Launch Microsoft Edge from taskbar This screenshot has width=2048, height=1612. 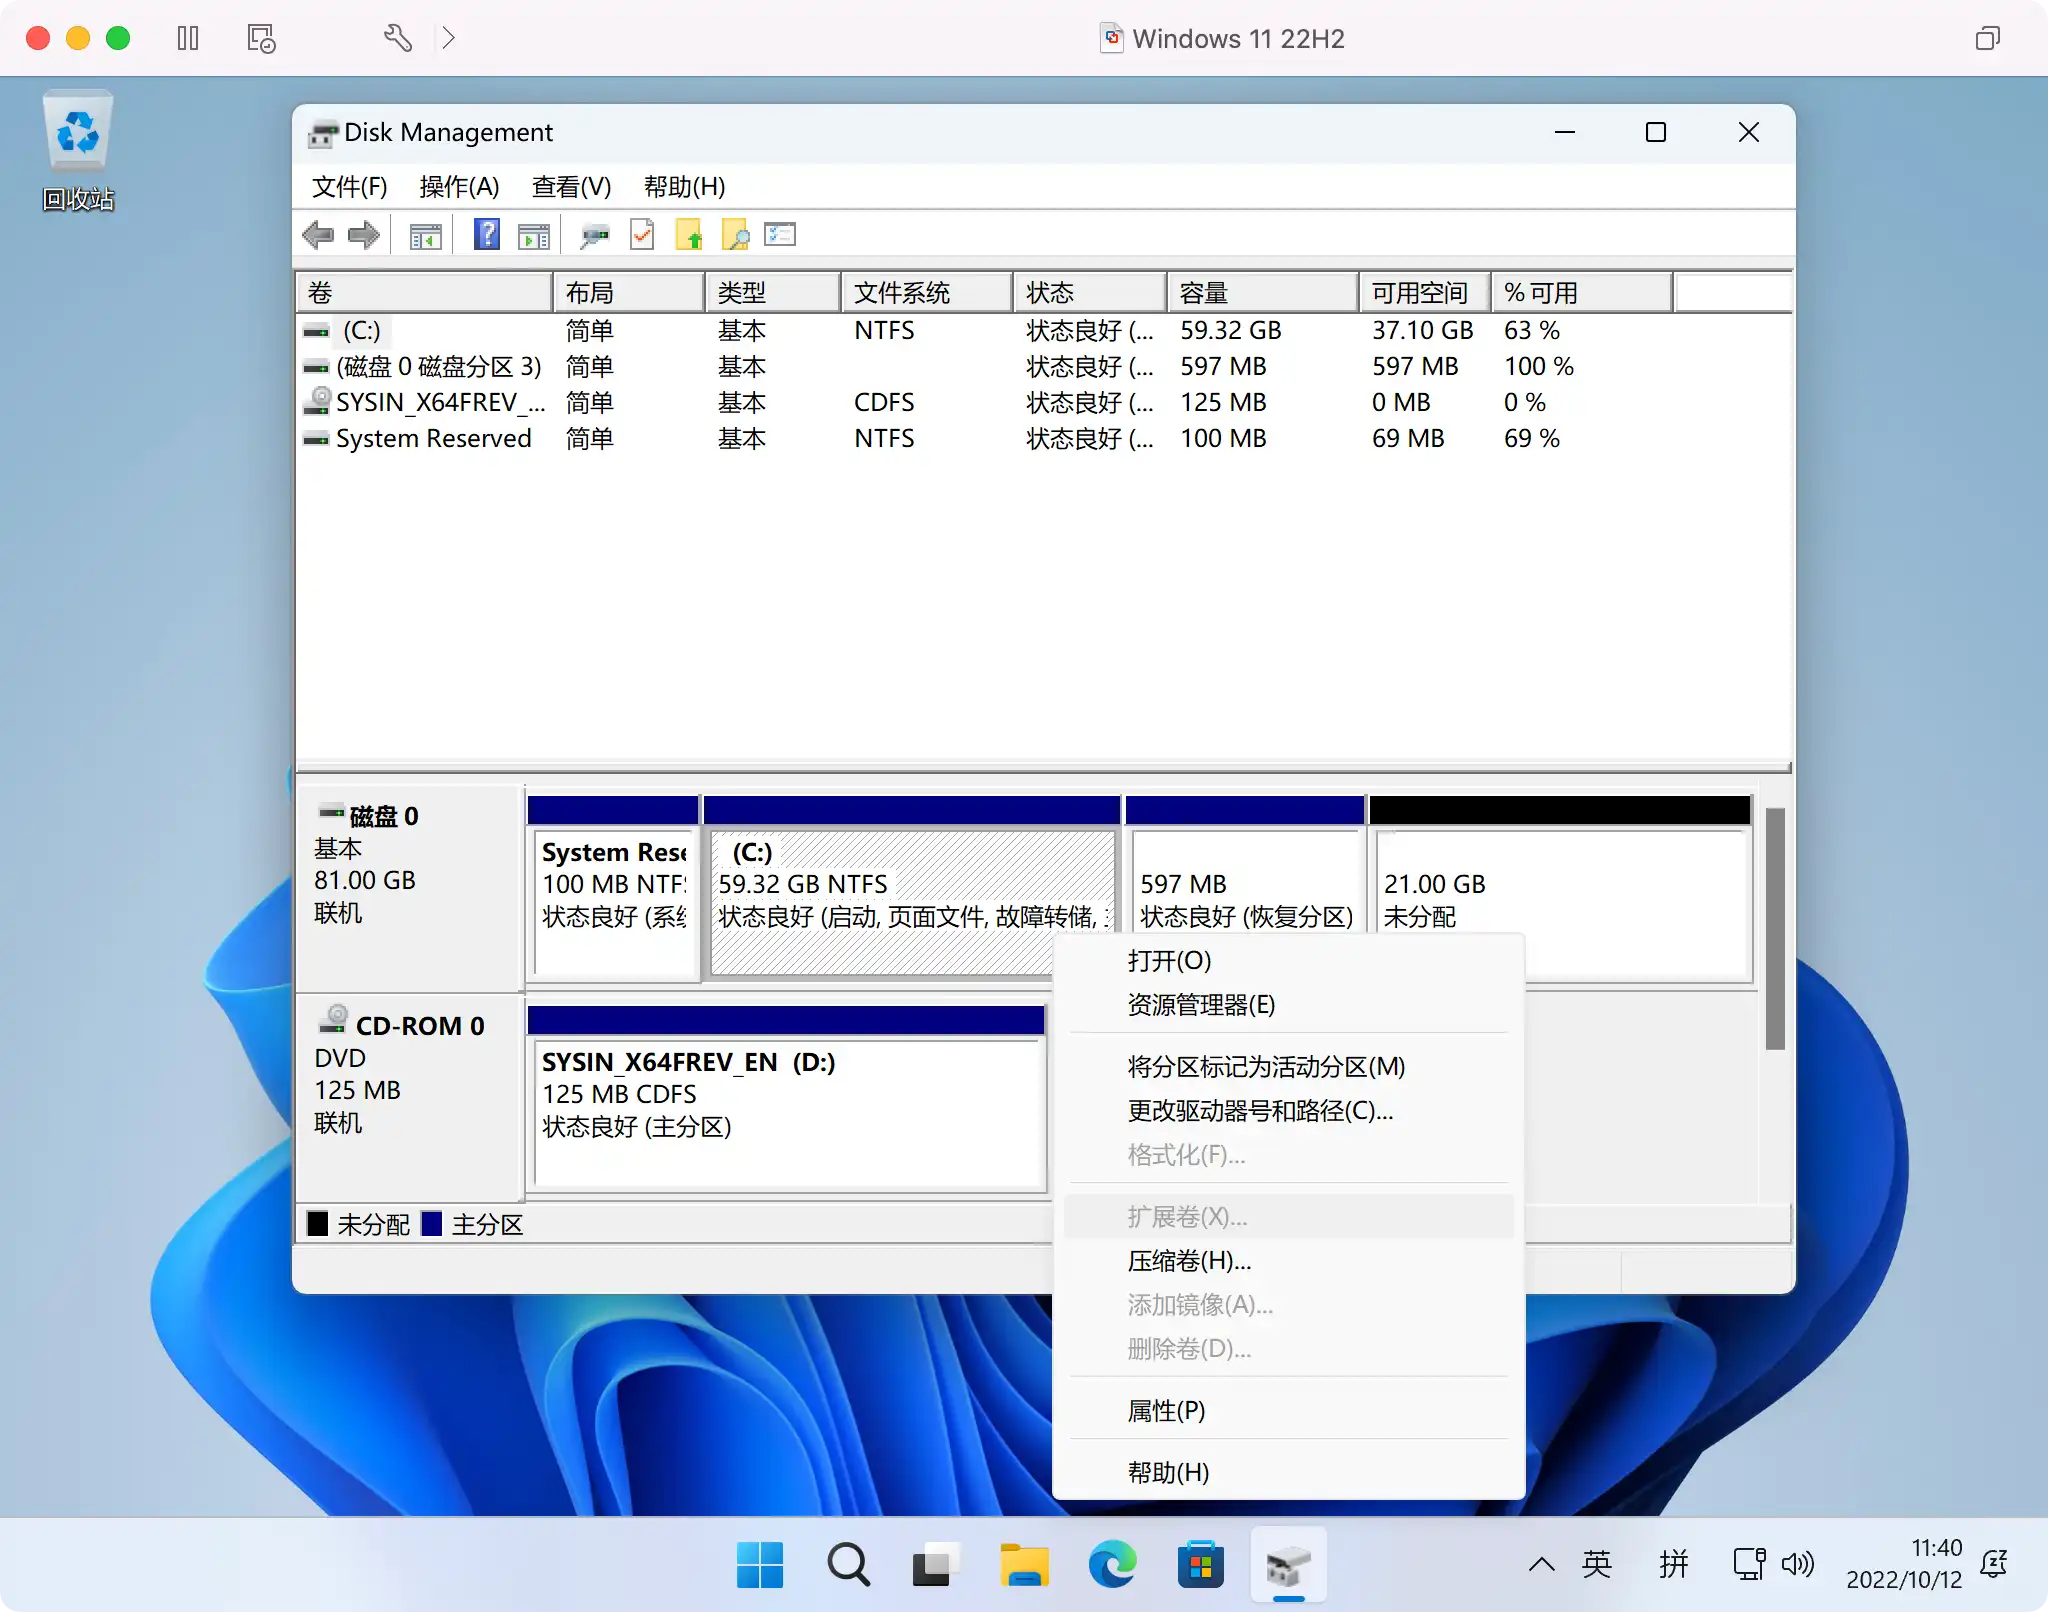pos(1112,1565)
